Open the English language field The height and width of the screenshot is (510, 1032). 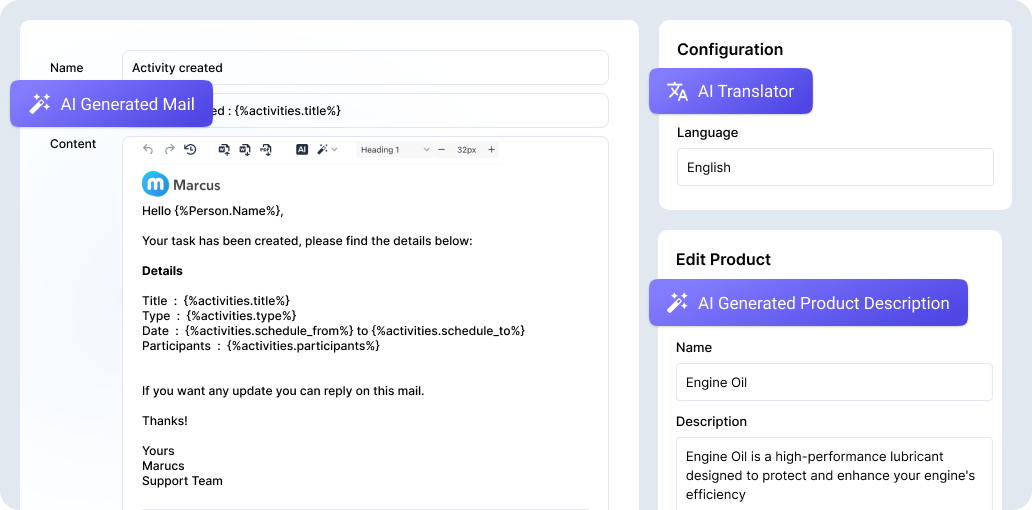[x=835, y=167]
